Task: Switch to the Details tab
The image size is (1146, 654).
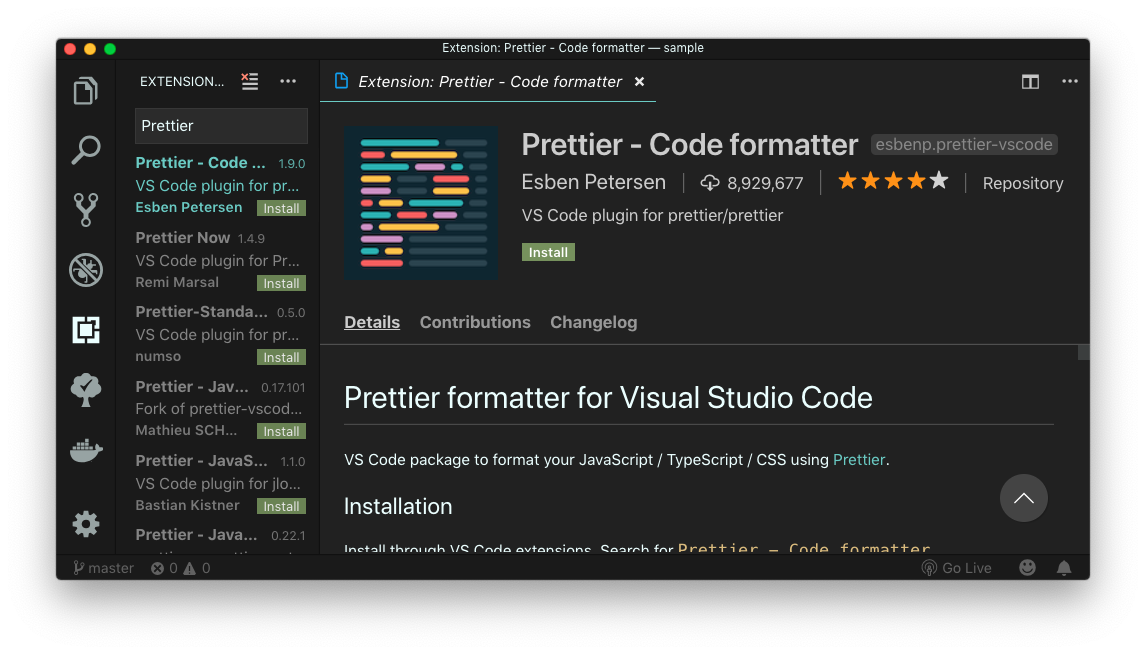Action: click(372, 322)
